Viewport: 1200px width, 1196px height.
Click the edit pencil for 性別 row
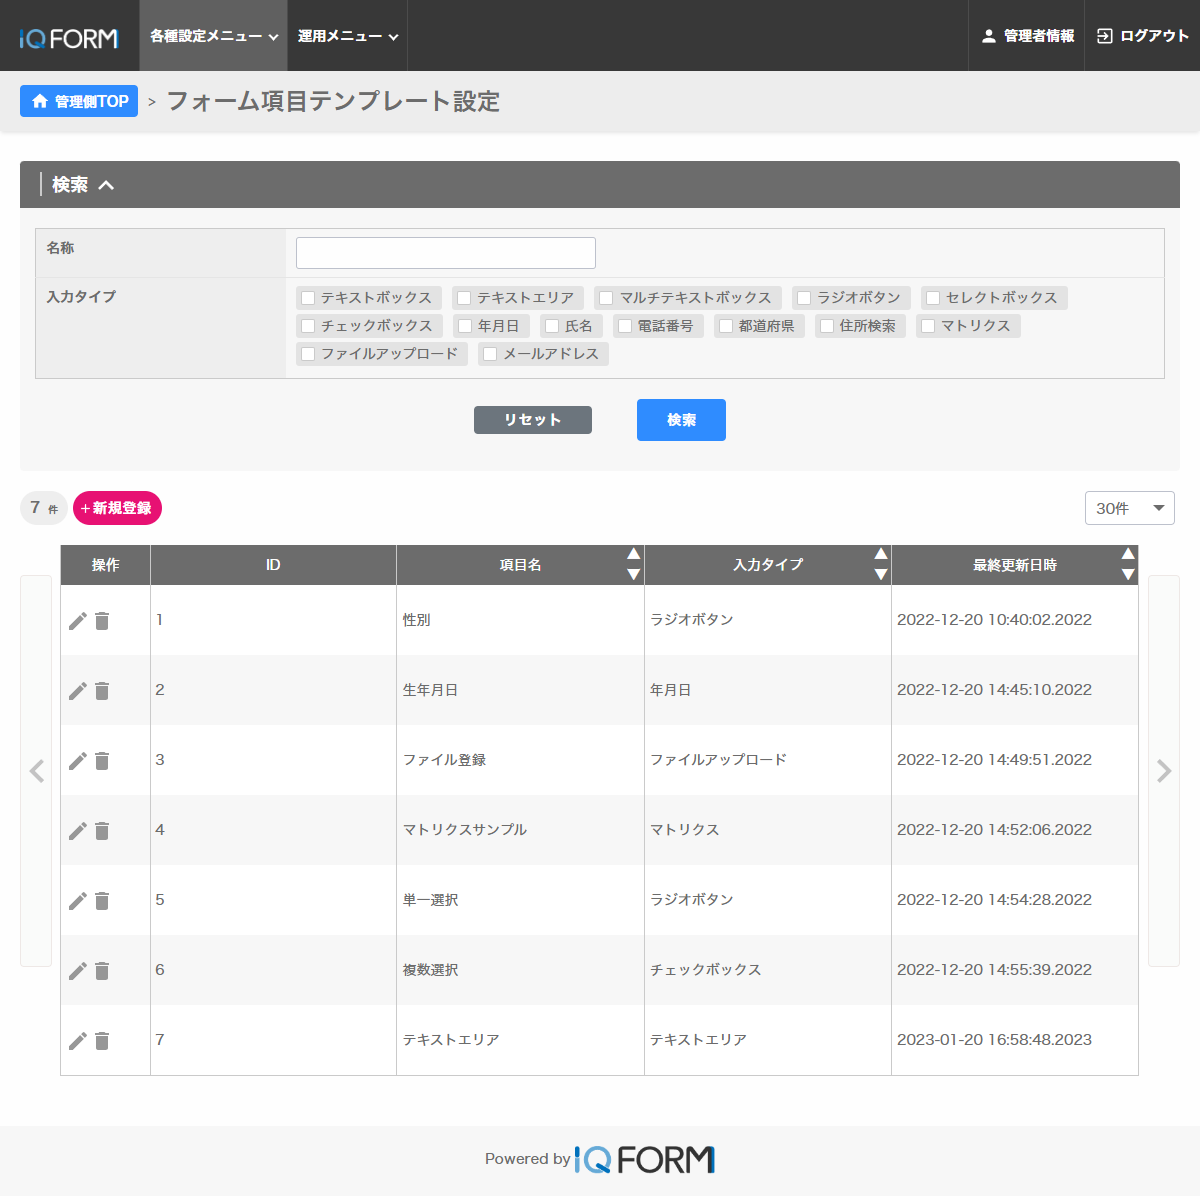[x=77, y=621]
